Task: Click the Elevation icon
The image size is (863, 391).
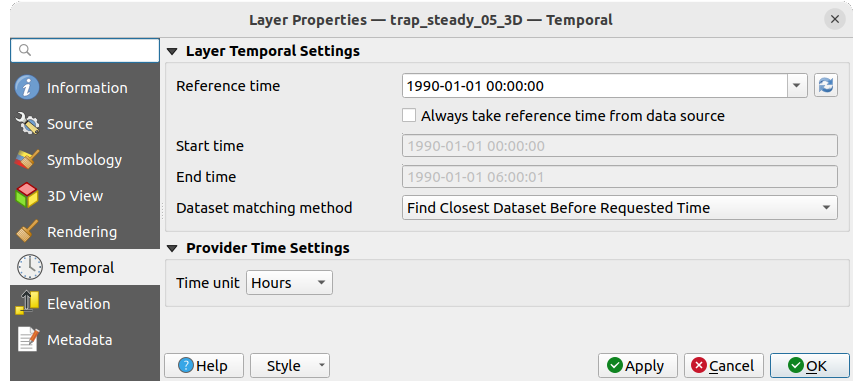Action: pyautogui.click(x=27, y=303)
